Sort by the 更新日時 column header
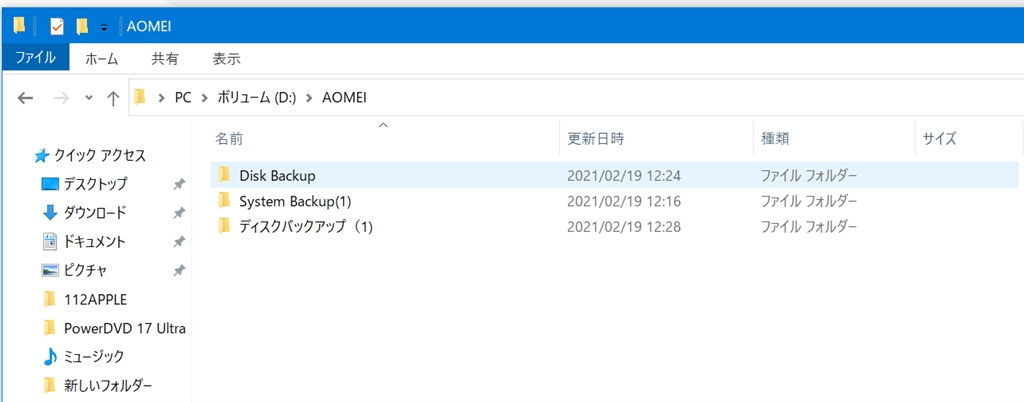This screenshot has width=1024, height=402. click(596, 138)
